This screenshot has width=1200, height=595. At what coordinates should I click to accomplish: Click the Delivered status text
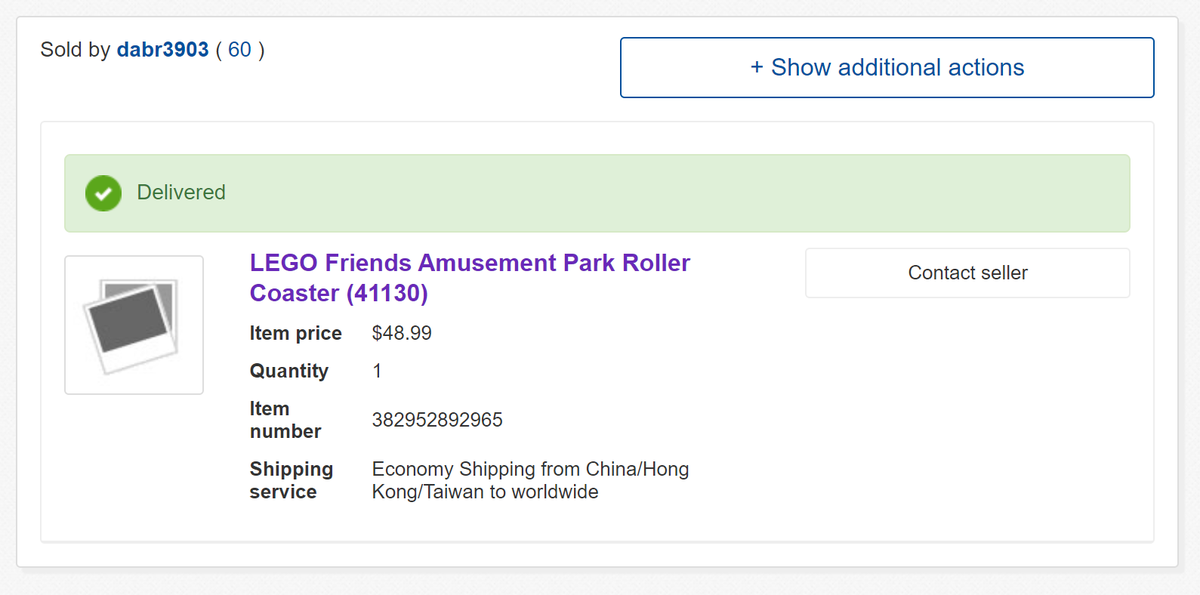(181, 193)
